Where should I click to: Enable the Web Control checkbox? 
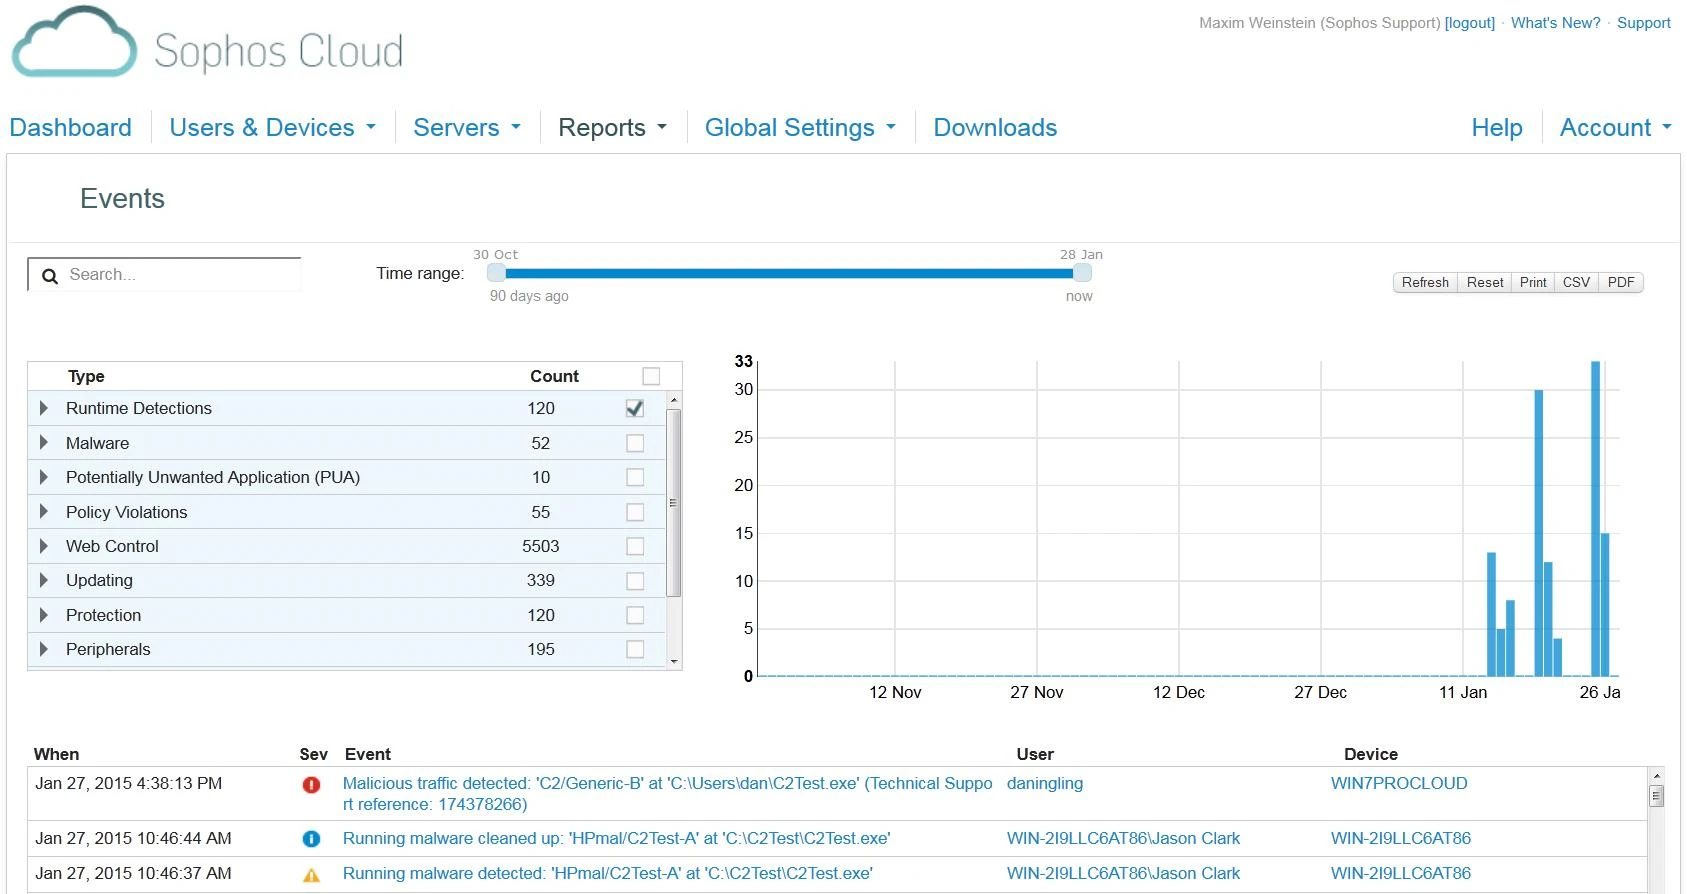click(x=635, y=546)
